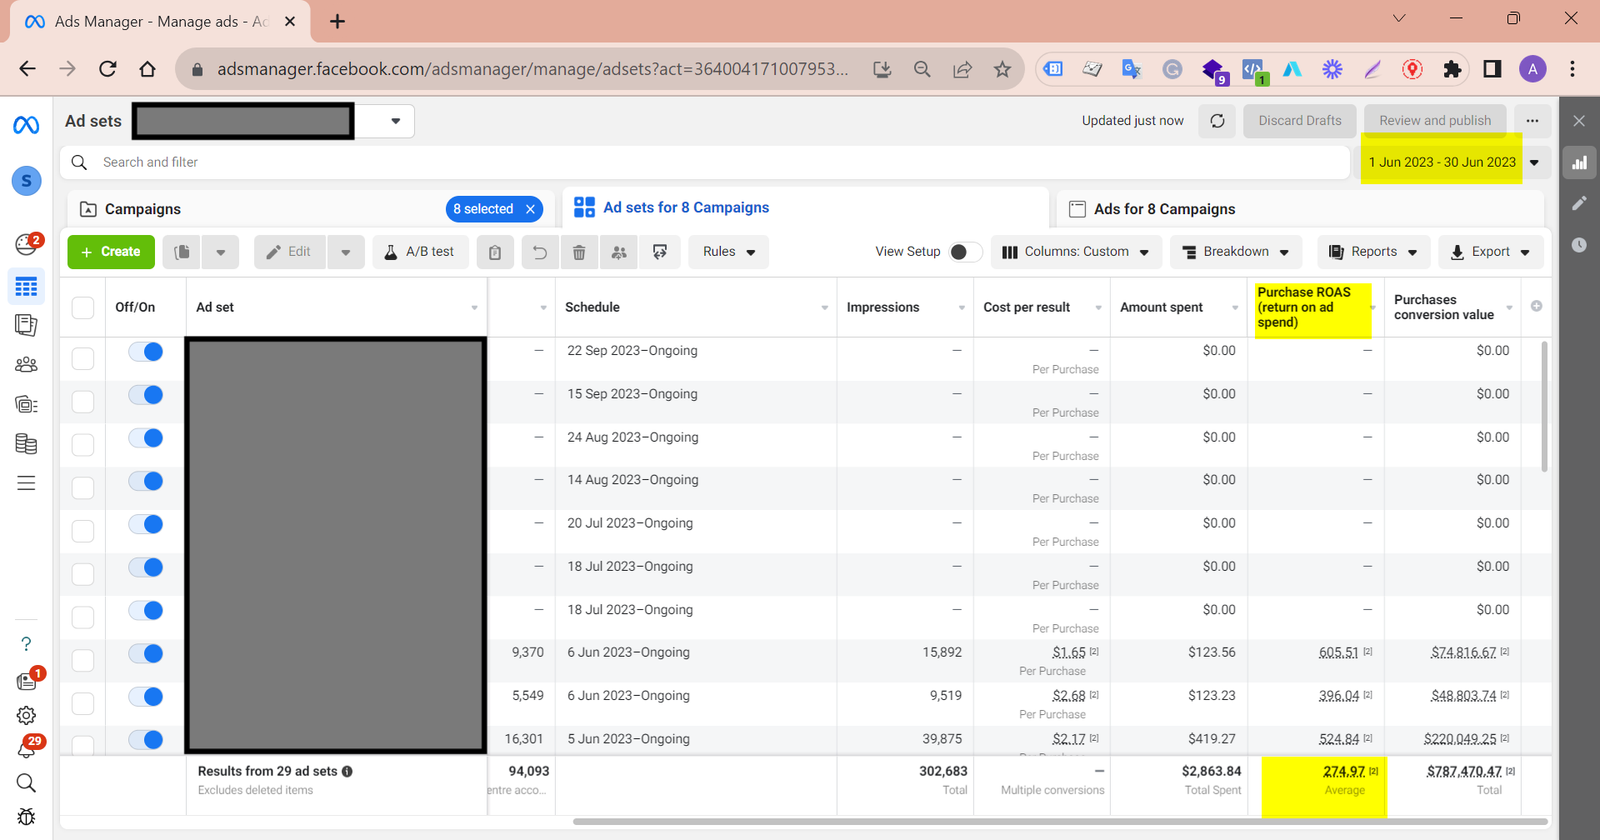The height and width of the screenshot is (840, 1600).
Task: Click the A/B test button
Action: (x=420, y=252)
